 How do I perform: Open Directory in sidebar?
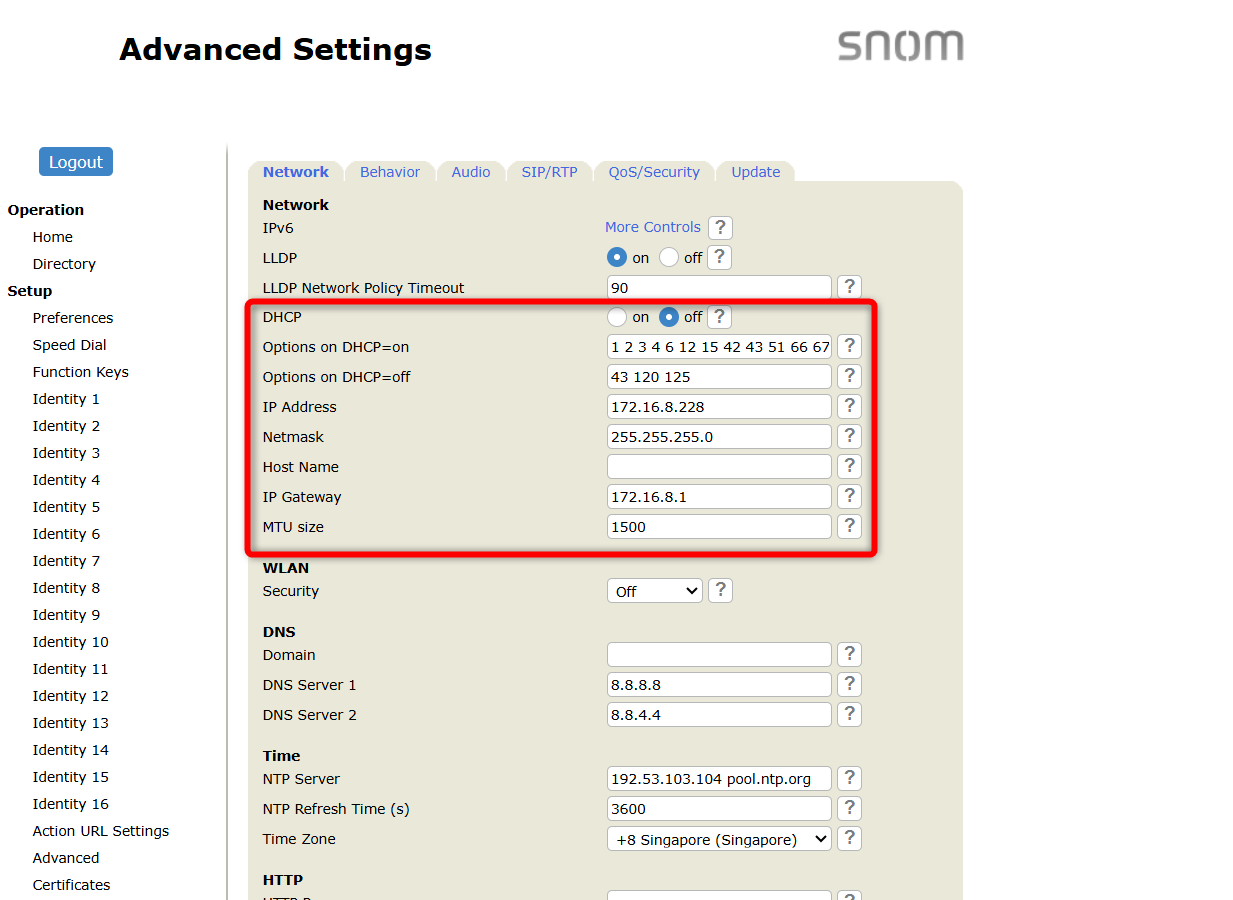64,264
